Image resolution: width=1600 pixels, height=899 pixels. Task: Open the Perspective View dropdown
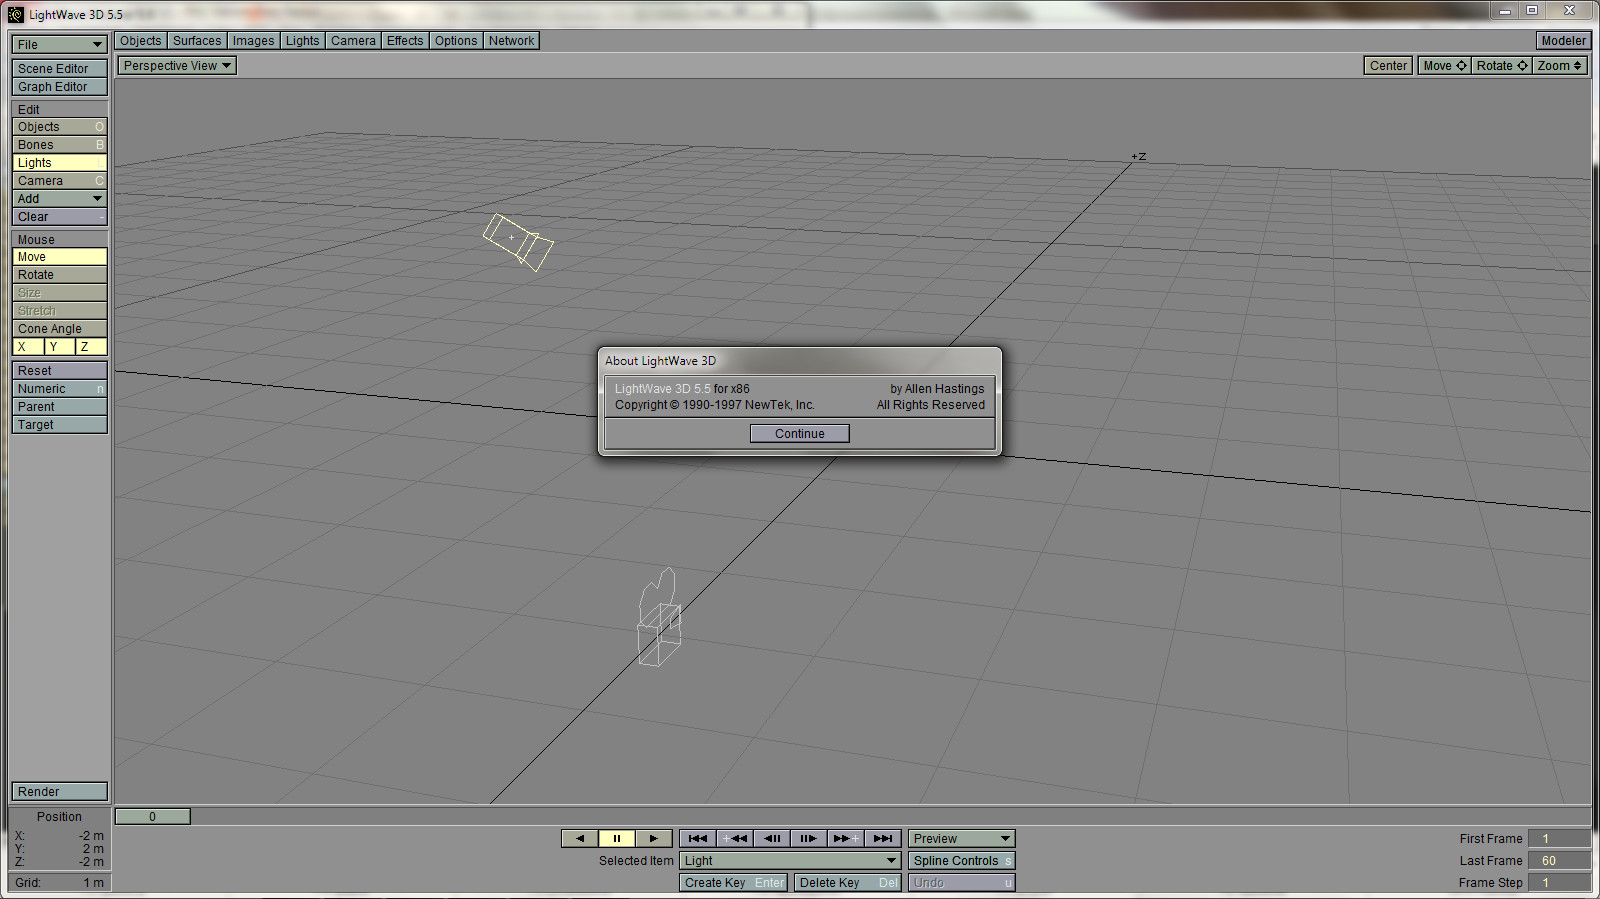(x=177, y=66)
